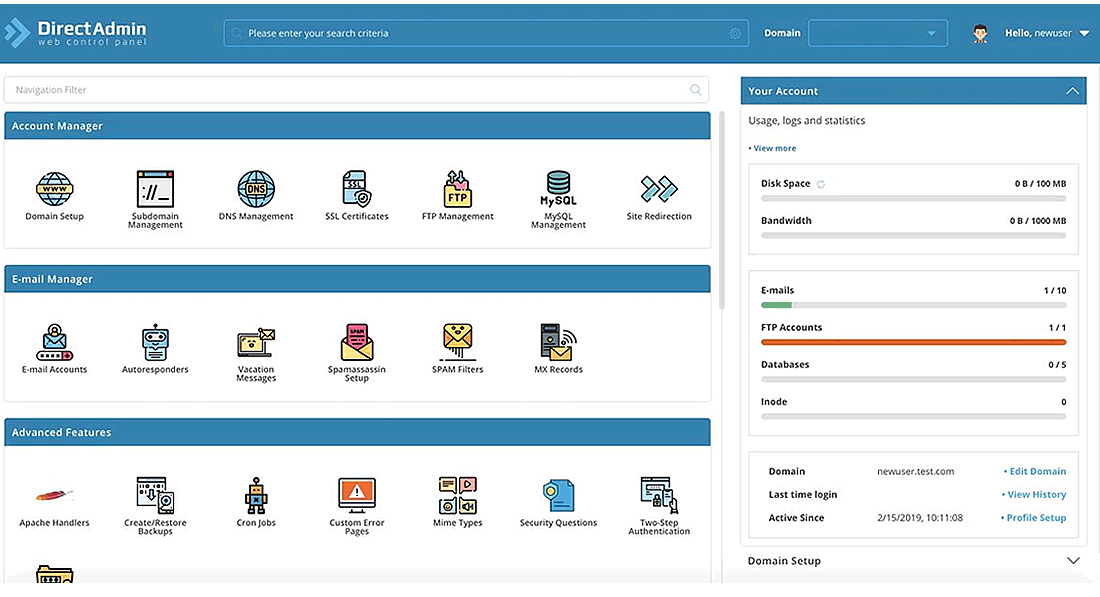Screen dimensions: 1100x597
Task: Click the Bandwidth 0 B / 1000 MB value
Action: pos(1038,221)
